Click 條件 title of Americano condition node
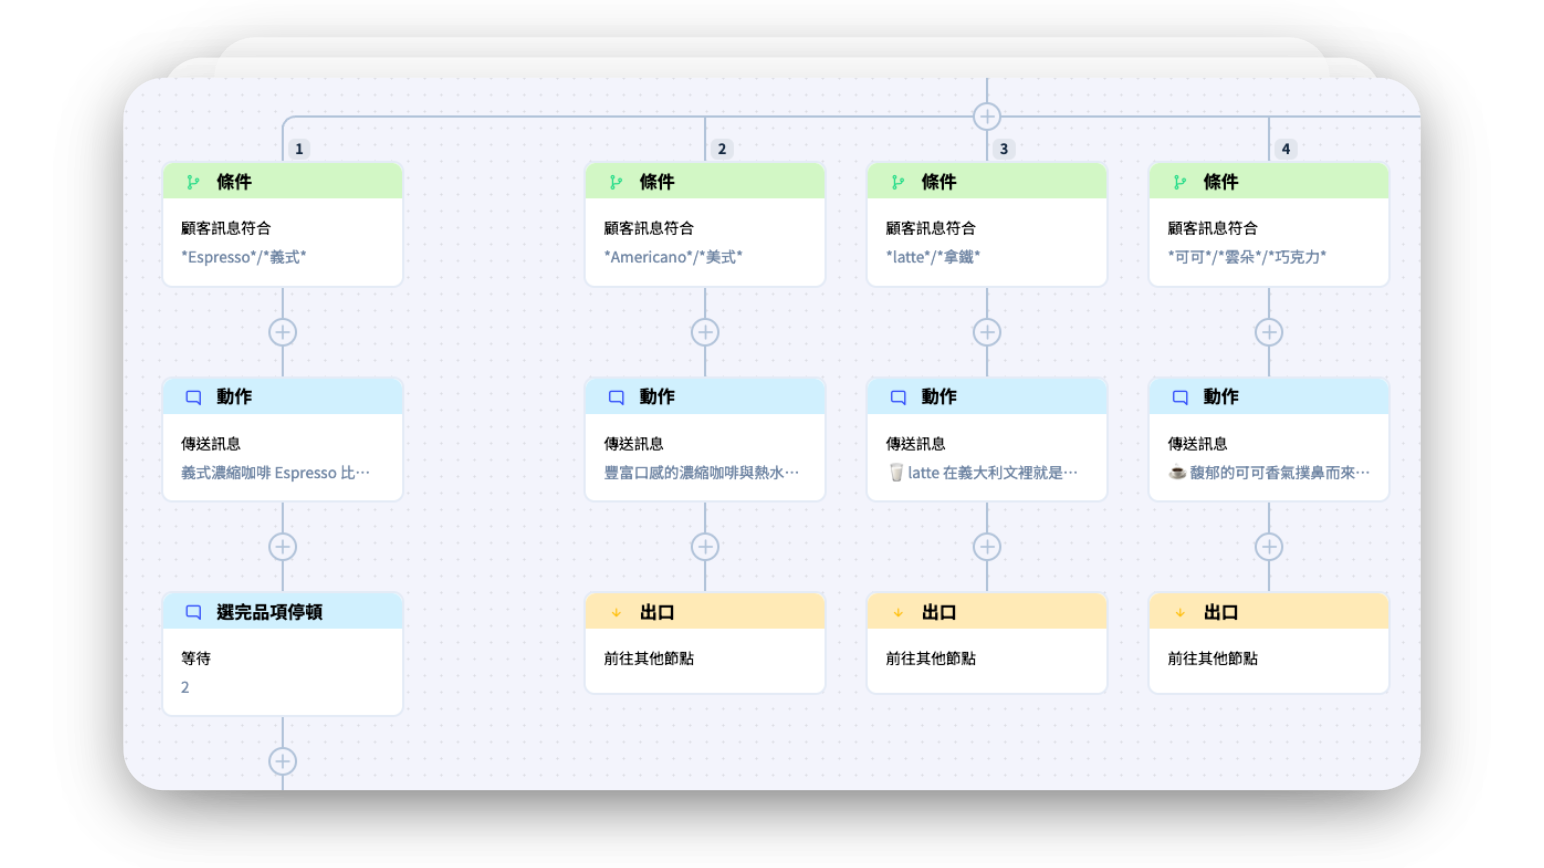Screen dimensions: 1544x868 click(x=657, y=182)
